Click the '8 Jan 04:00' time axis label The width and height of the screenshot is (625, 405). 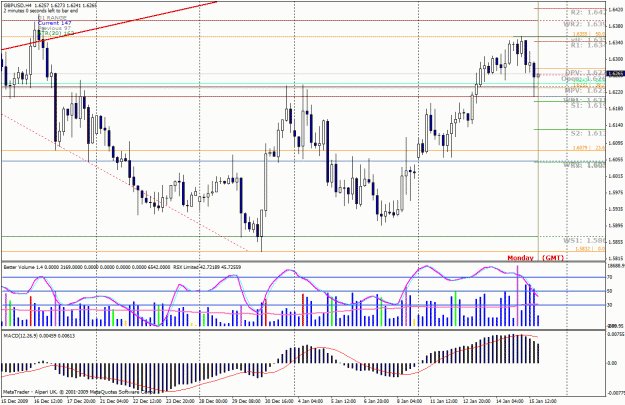[x=410, y=401]
